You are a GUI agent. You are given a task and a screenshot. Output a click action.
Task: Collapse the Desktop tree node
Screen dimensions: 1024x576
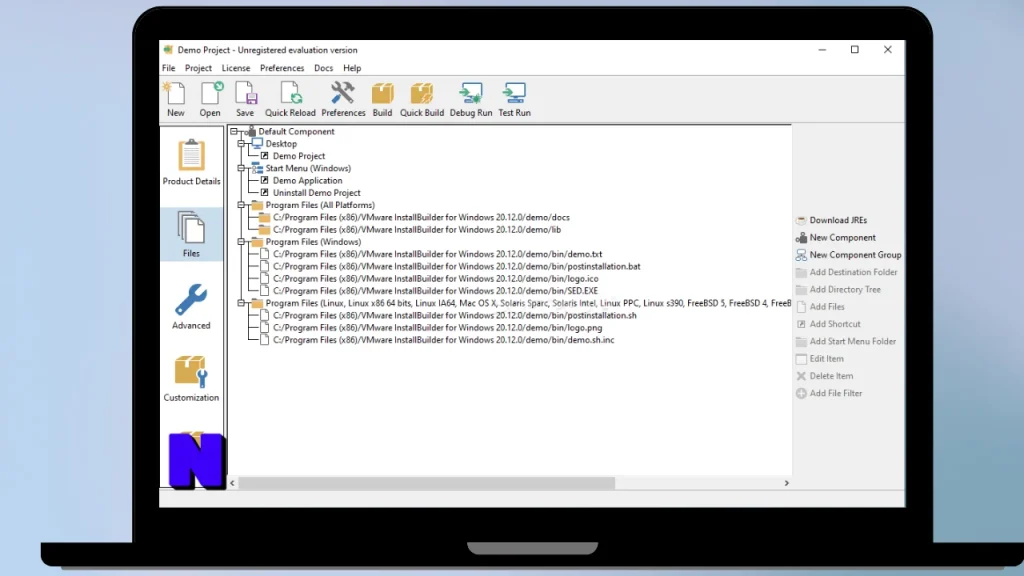click(x=242, y=144)
